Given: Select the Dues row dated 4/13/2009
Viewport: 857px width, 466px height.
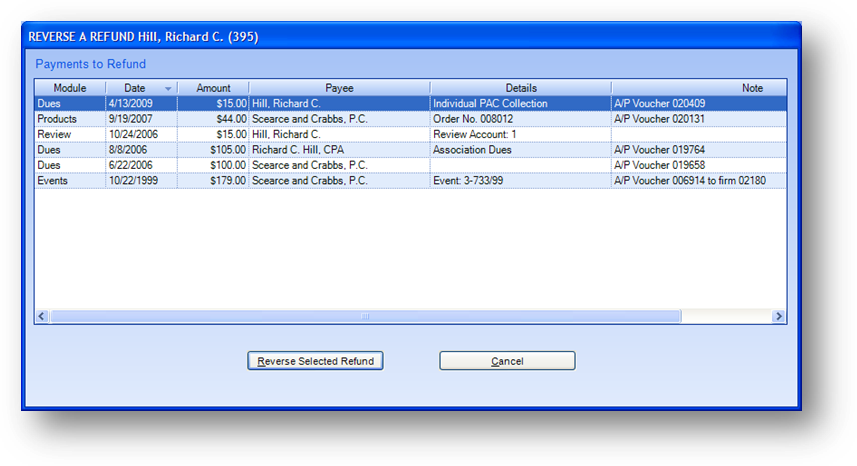Looking at the screenshot, I should [x=70, y=103].
